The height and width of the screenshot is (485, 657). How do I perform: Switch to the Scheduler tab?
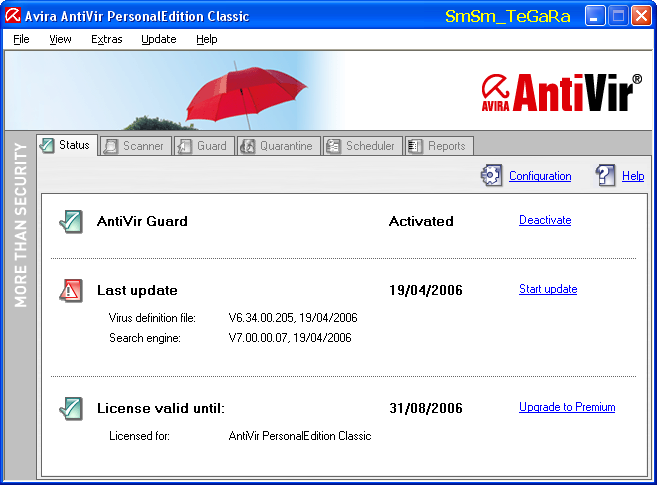coord(363,146)
